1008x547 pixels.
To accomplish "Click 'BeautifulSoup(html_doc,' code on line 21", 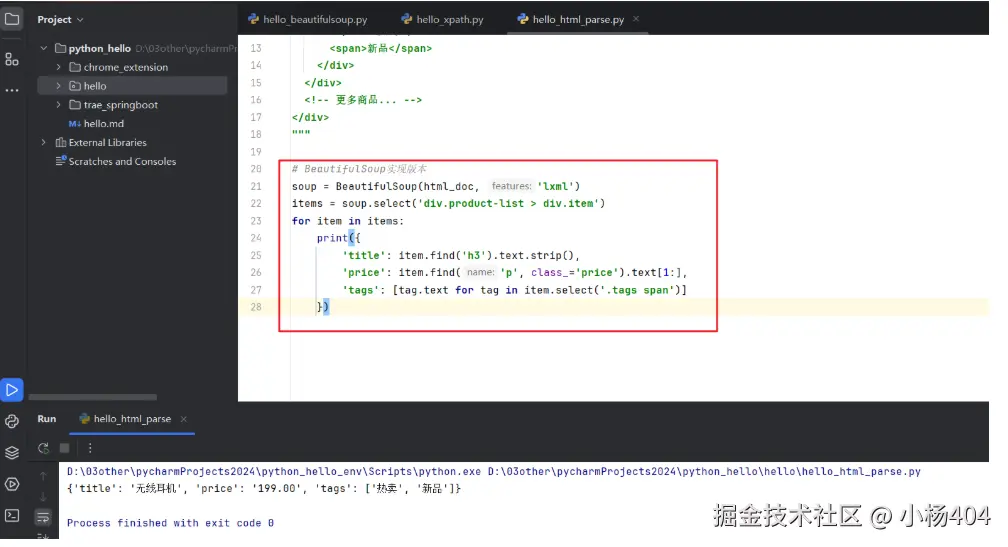I will 408,186.
